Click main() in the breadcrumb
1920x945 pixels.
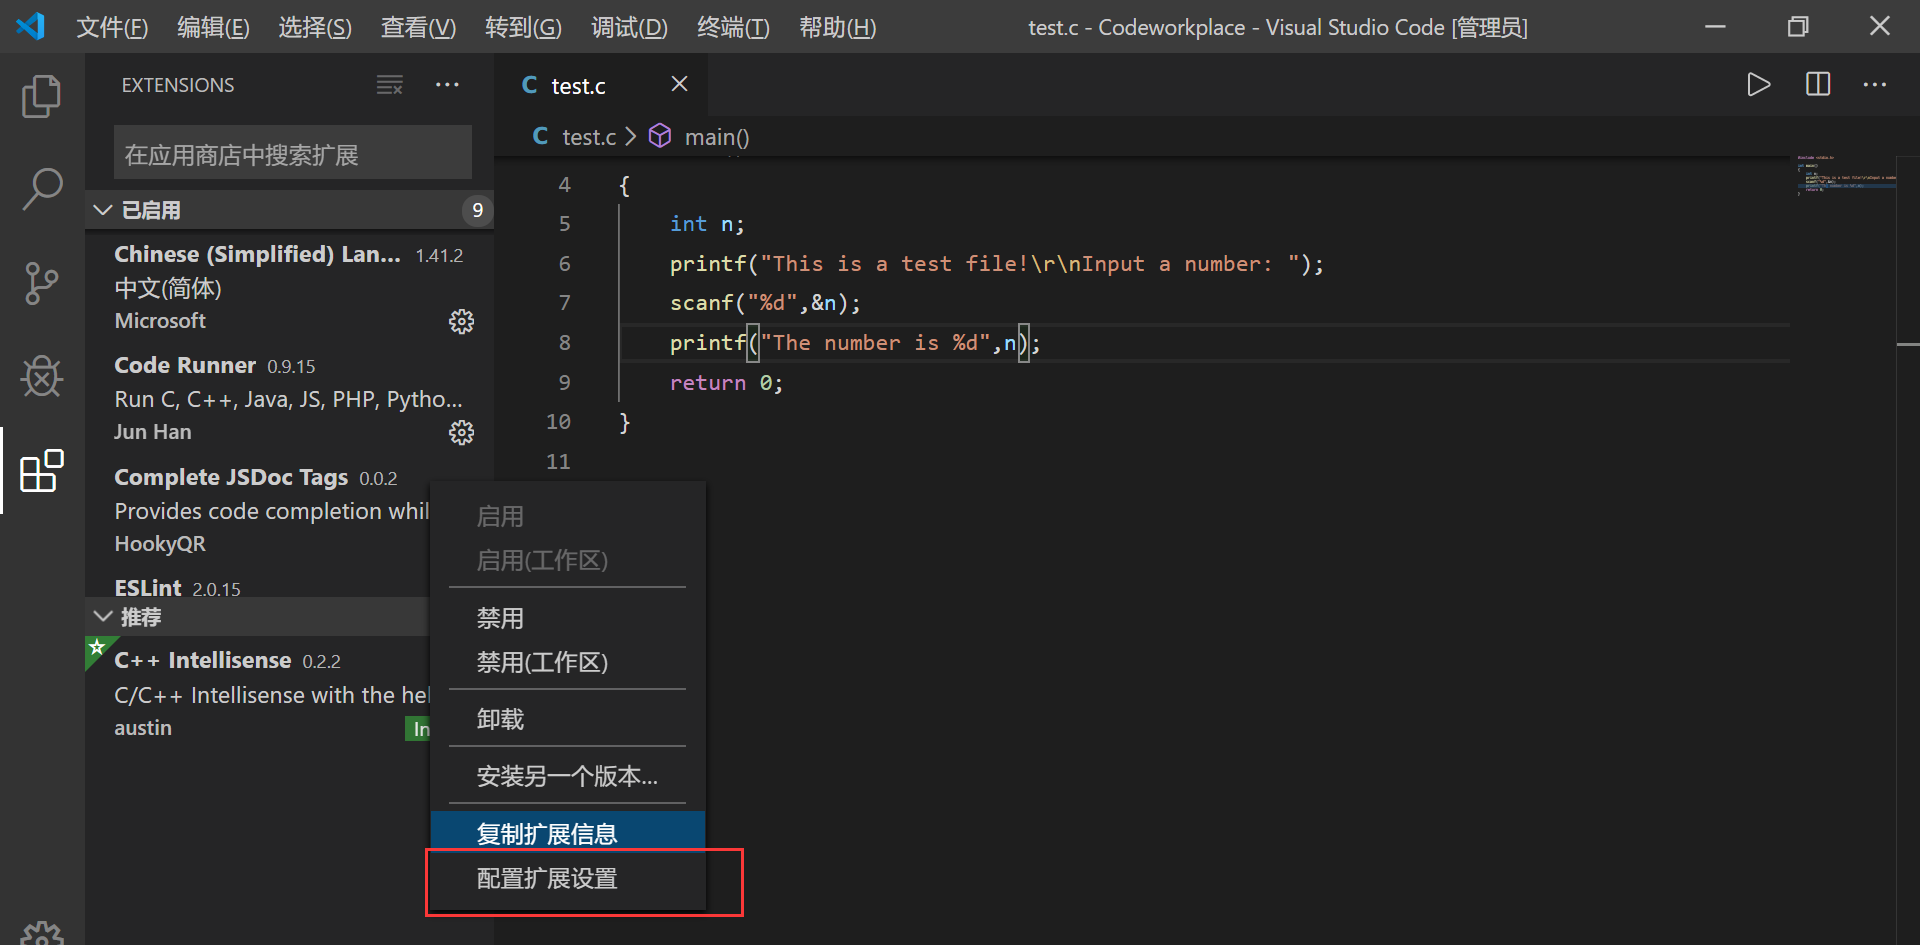click(717, 137)
